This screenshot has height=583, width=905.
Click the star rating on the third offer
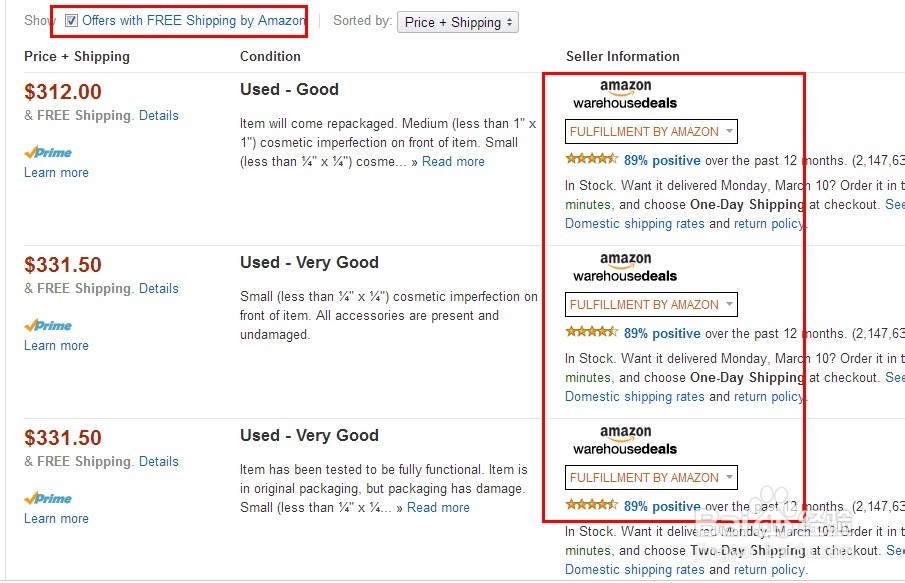590,505
